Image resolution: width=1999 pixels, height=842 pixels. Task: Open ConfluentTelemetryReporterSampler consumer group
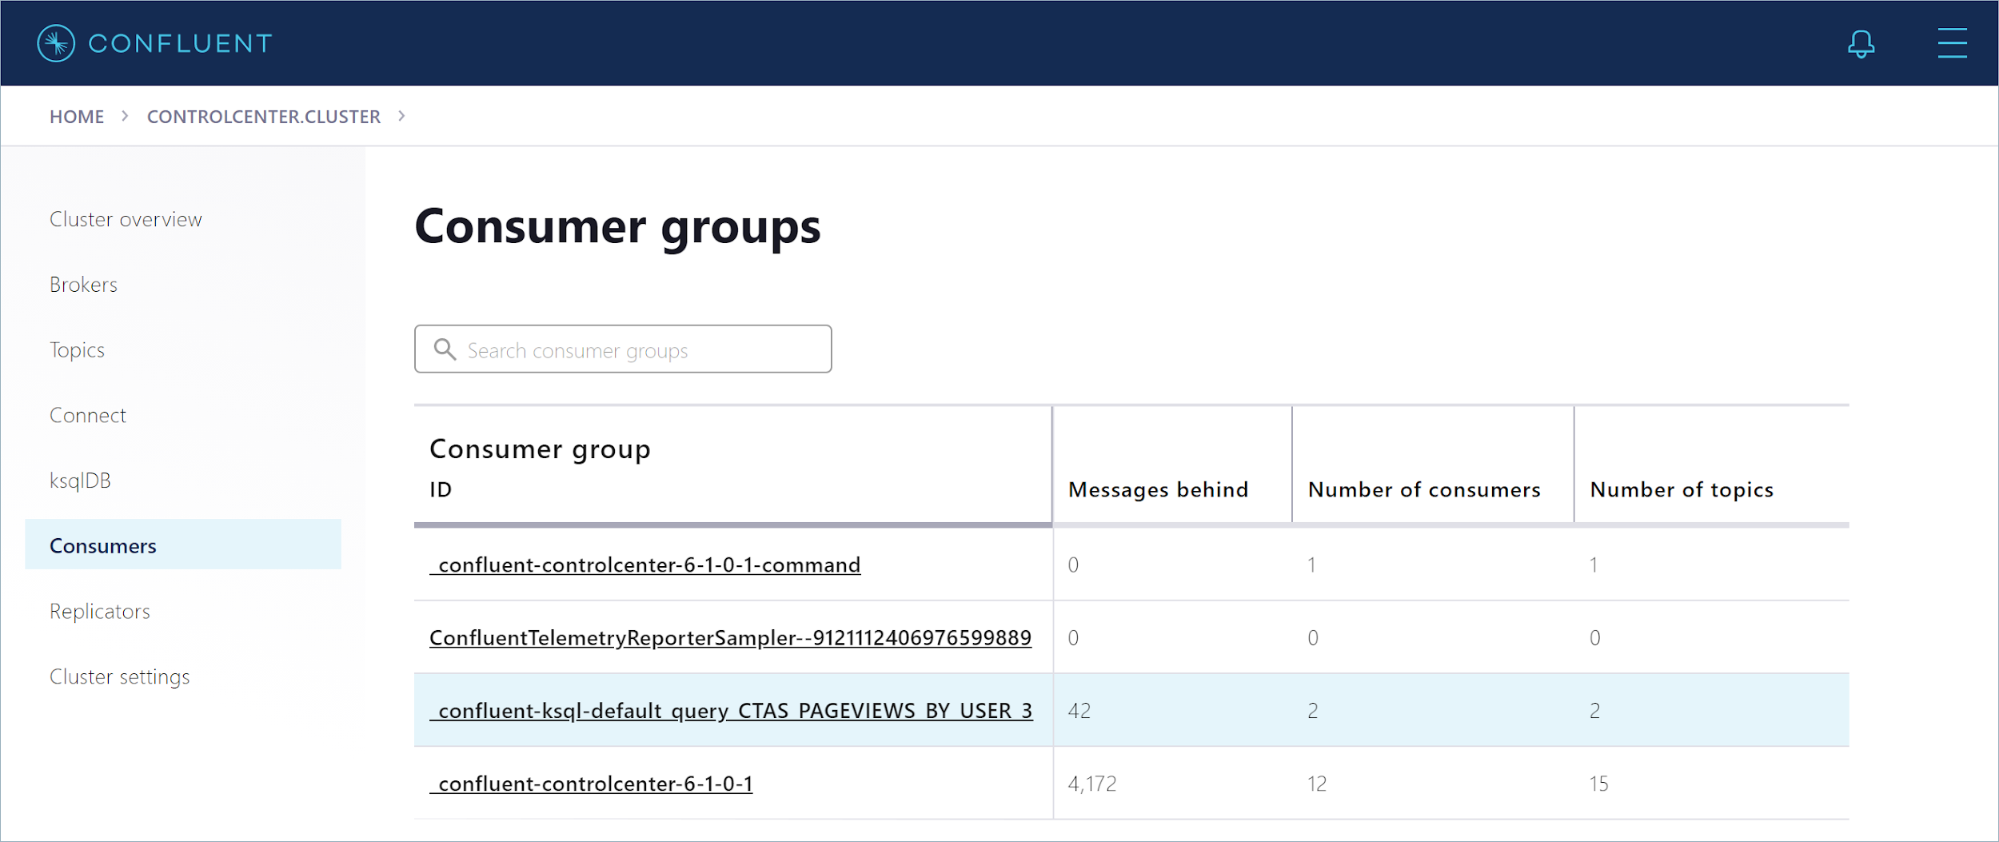[730, 638]
